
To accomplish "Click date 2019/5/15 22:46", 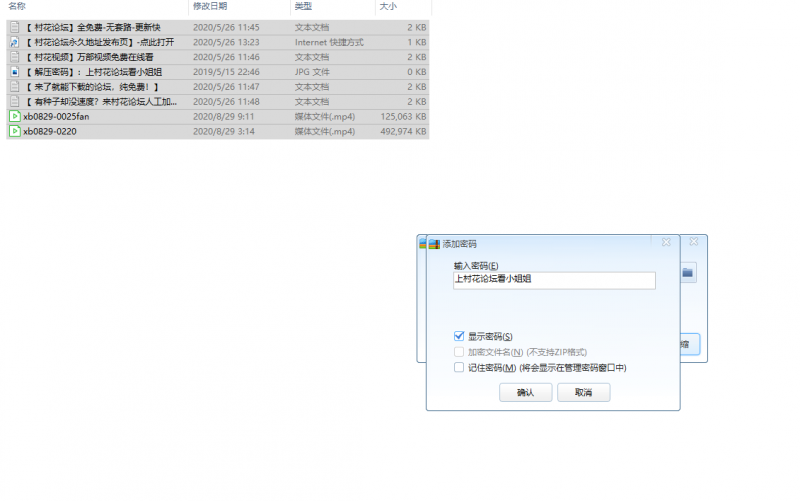I will (x=226, y=72).
